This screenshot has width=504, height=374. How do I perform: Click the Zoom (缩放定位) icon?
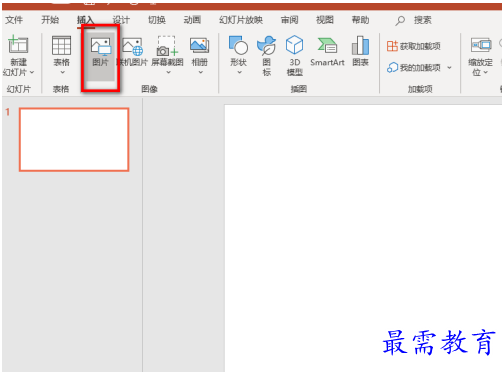click(481, 45)
